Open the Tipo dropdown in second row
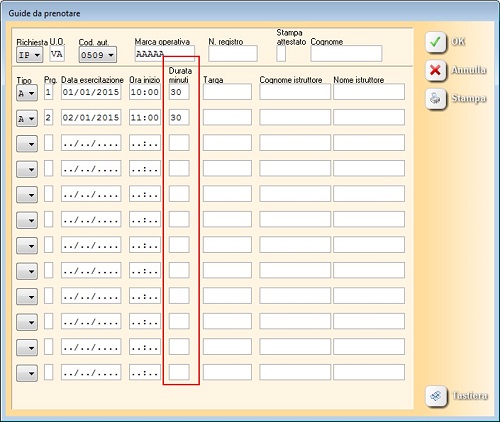The width and height of the screenshot is (500, 422). coord(27,118)
